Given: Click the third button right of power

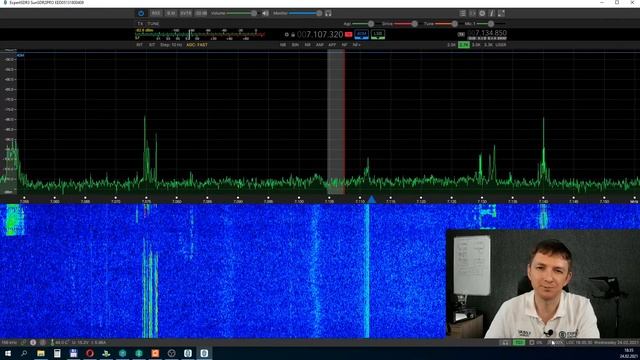Looking at the screenshot, I should click(x=186, y=13).
